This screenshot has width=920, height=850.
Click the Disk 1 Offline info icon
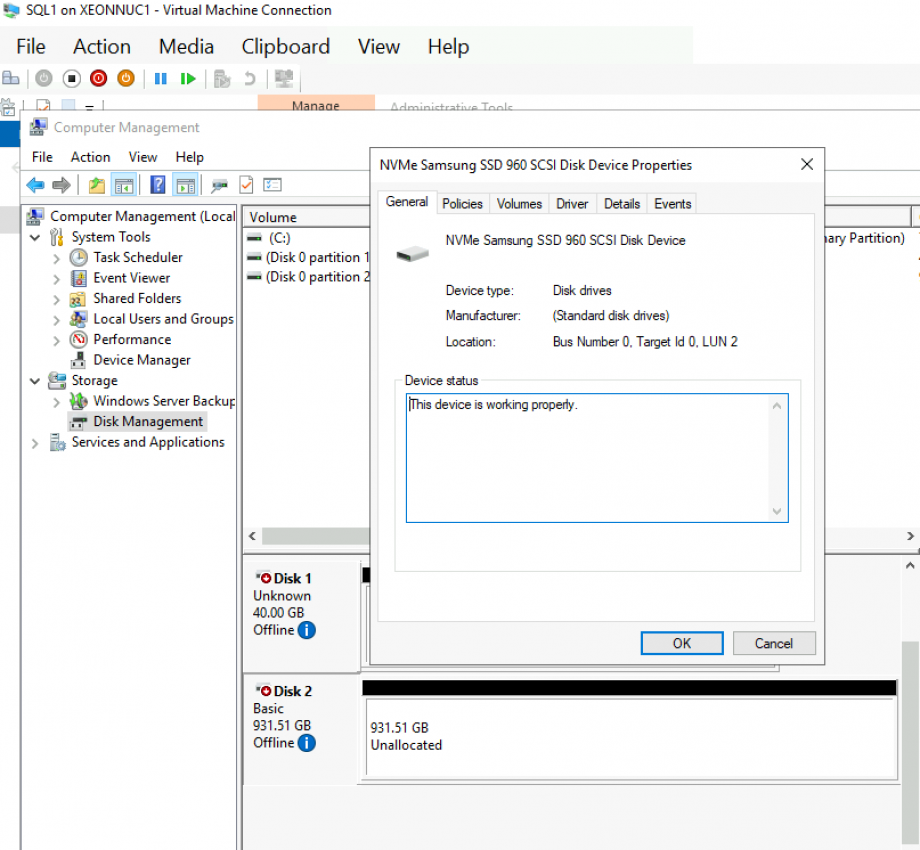[307, 630]
